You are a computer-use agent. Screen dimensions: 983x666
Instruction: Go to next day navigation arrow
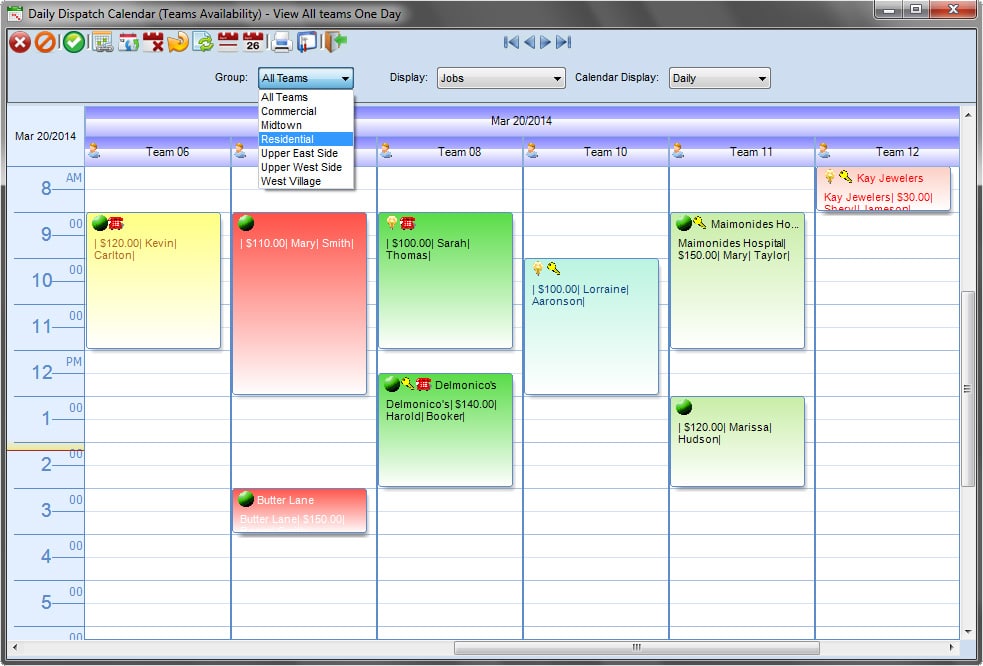click(x=545, y=42)
